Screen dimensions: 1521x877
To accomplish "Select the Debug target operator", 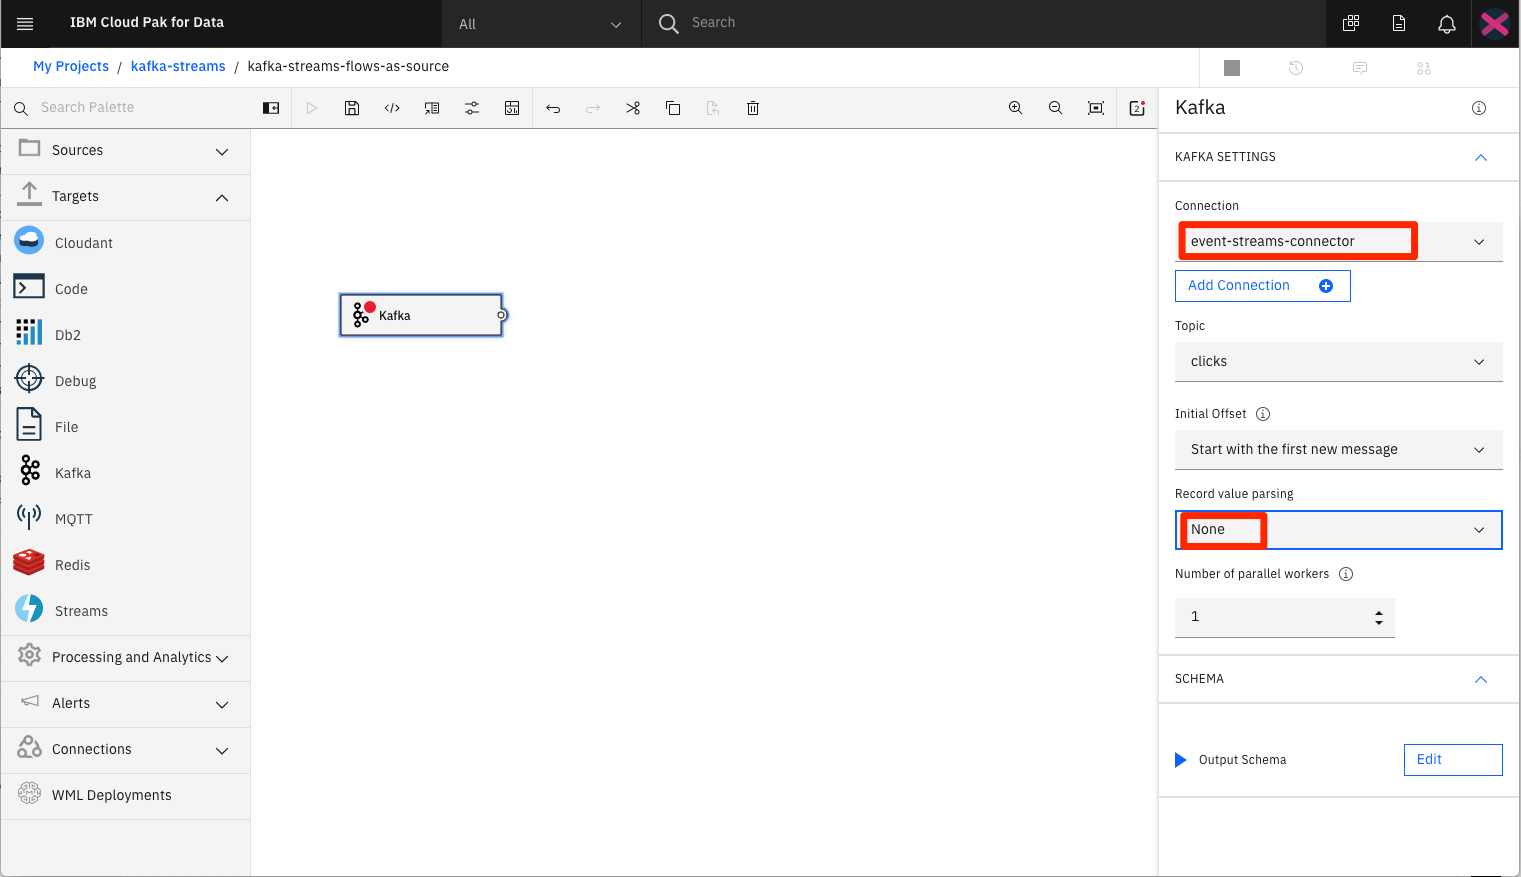I will pos(126,381).
